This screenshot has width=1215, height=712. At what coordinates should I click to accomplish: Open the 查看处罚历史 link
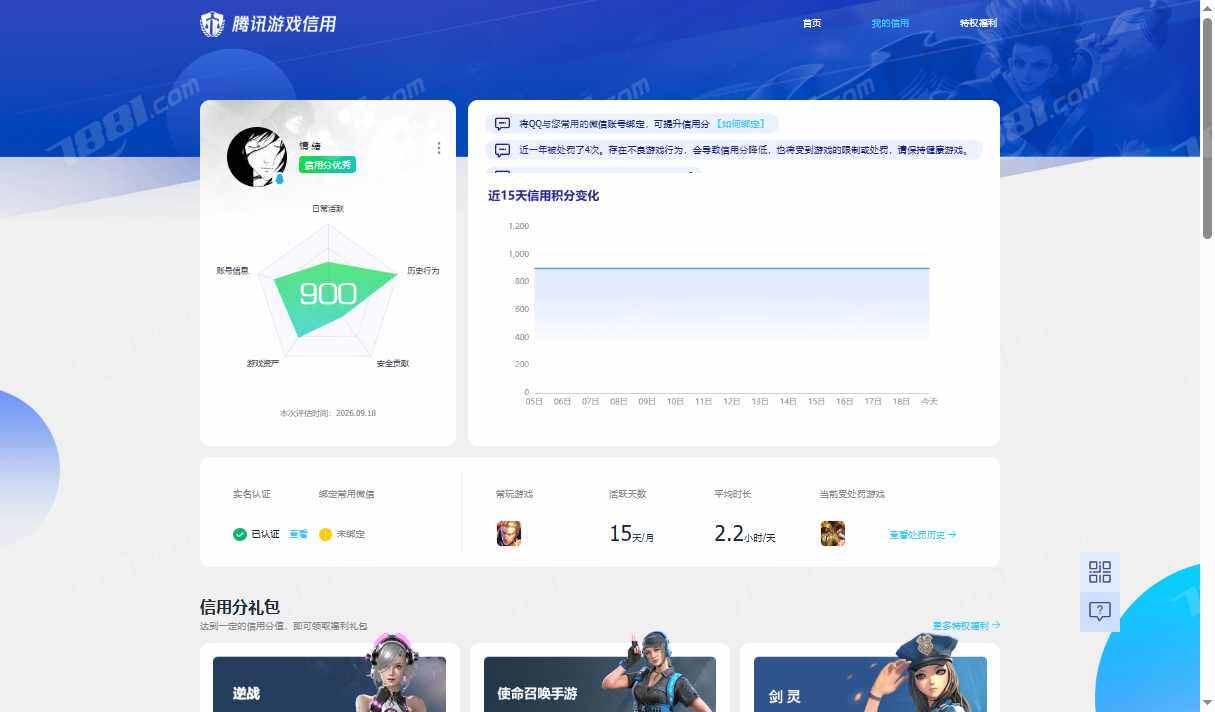pos(922,535)
